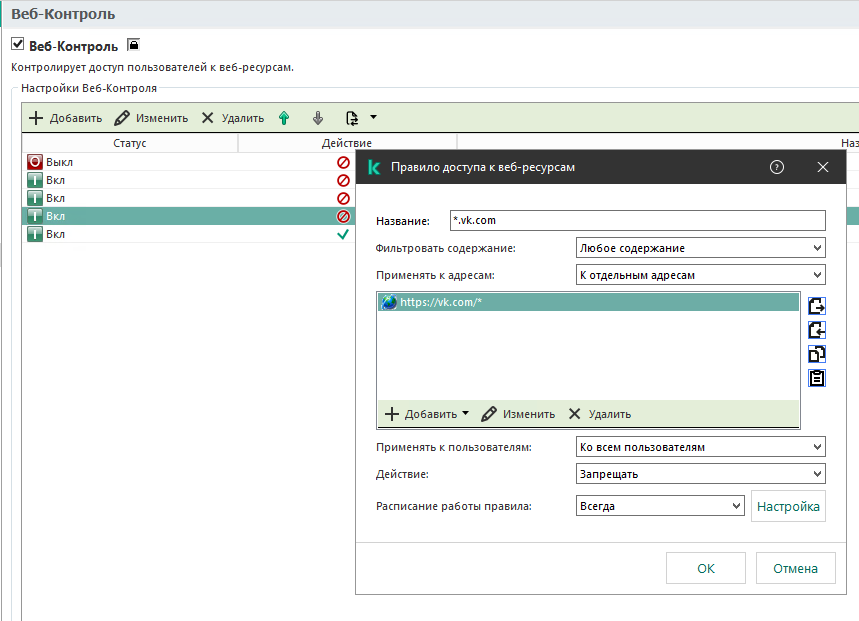
Task: Click the import address list icon
Action: coord(817,330)
